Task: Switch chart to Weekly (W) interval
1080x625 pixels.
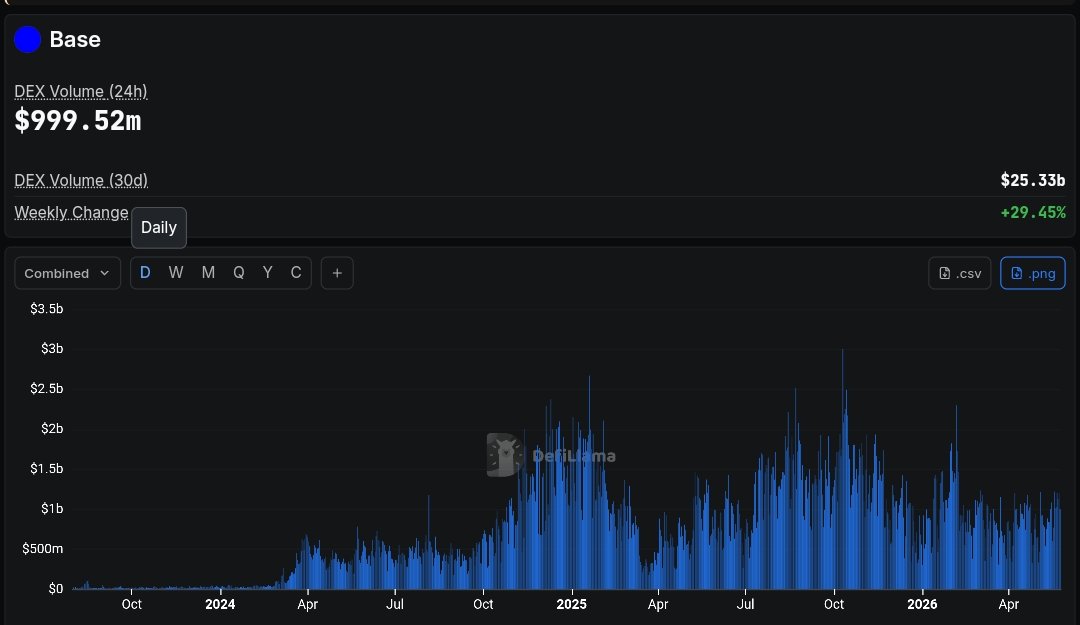Action: pyautogui.click(x=176, y=273)
